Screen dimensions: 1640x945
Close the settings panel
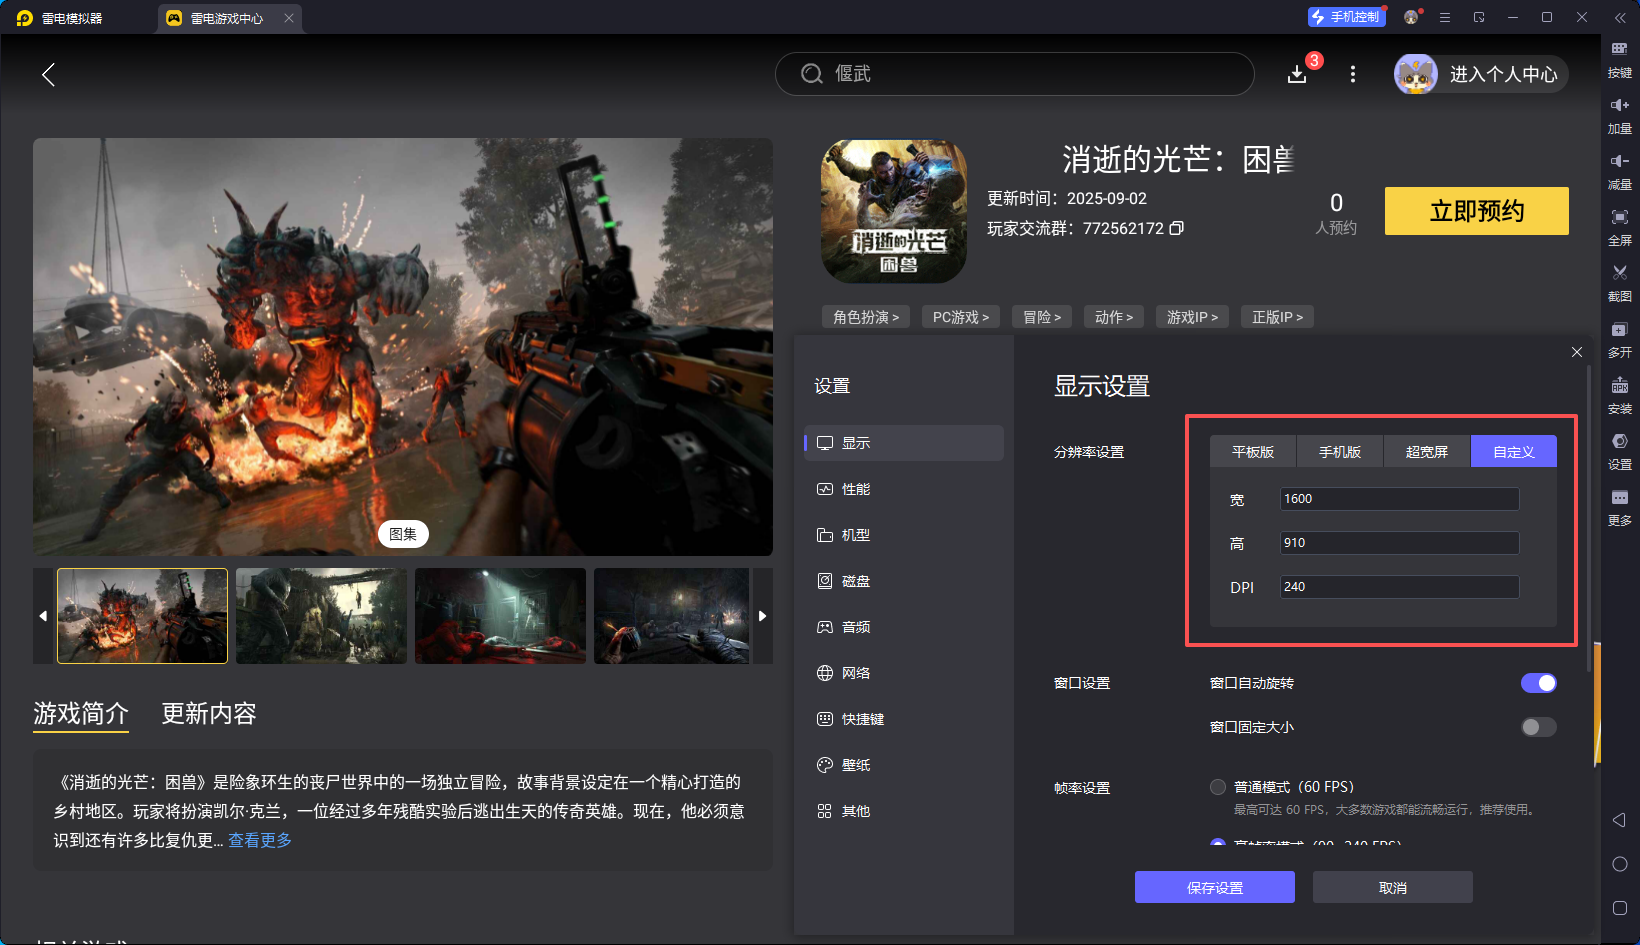(1577, 352)
